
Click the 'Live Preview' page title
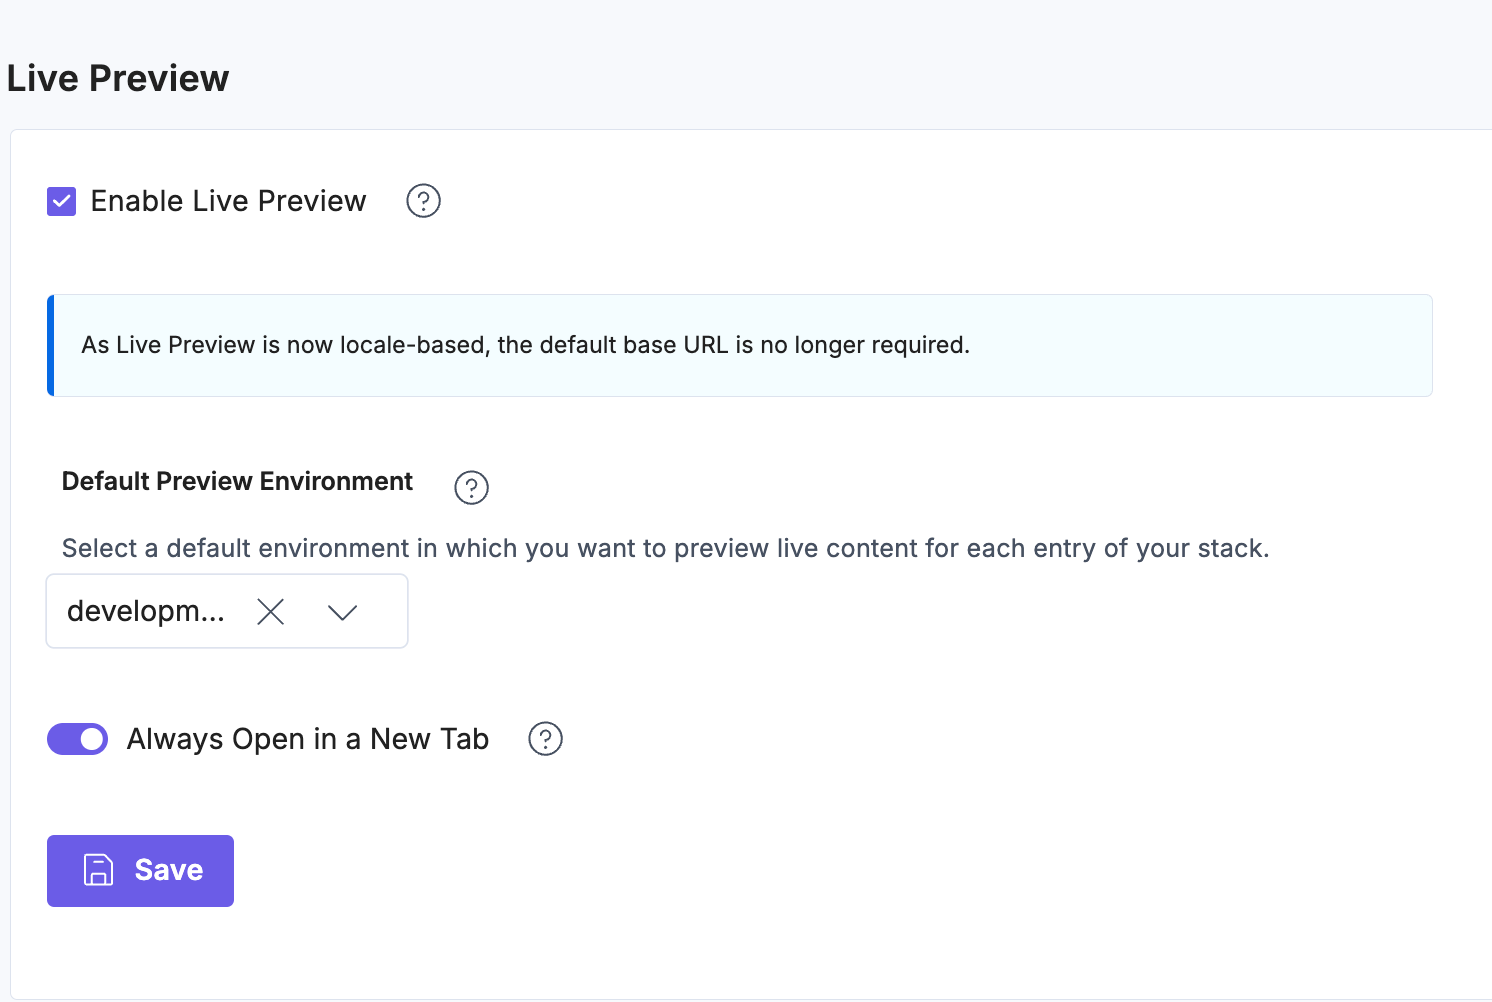coord(118,78)
